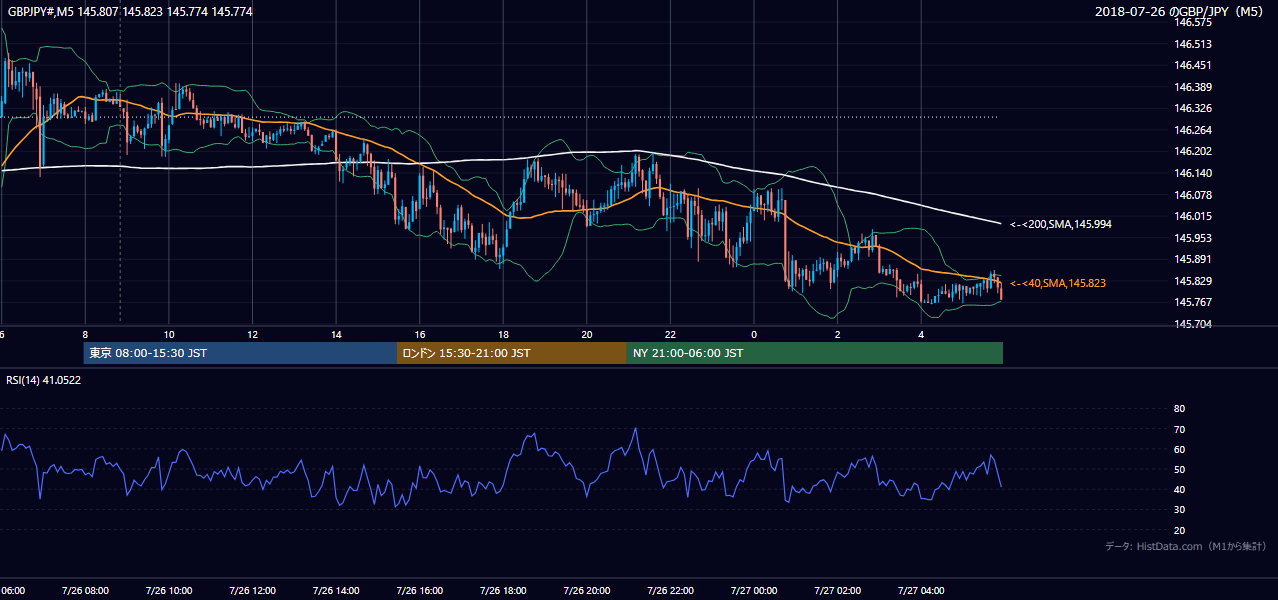Click price level 146.202 on axis
The width and height of the screenshot is (1278, 600).
(x=1194, y=151)
